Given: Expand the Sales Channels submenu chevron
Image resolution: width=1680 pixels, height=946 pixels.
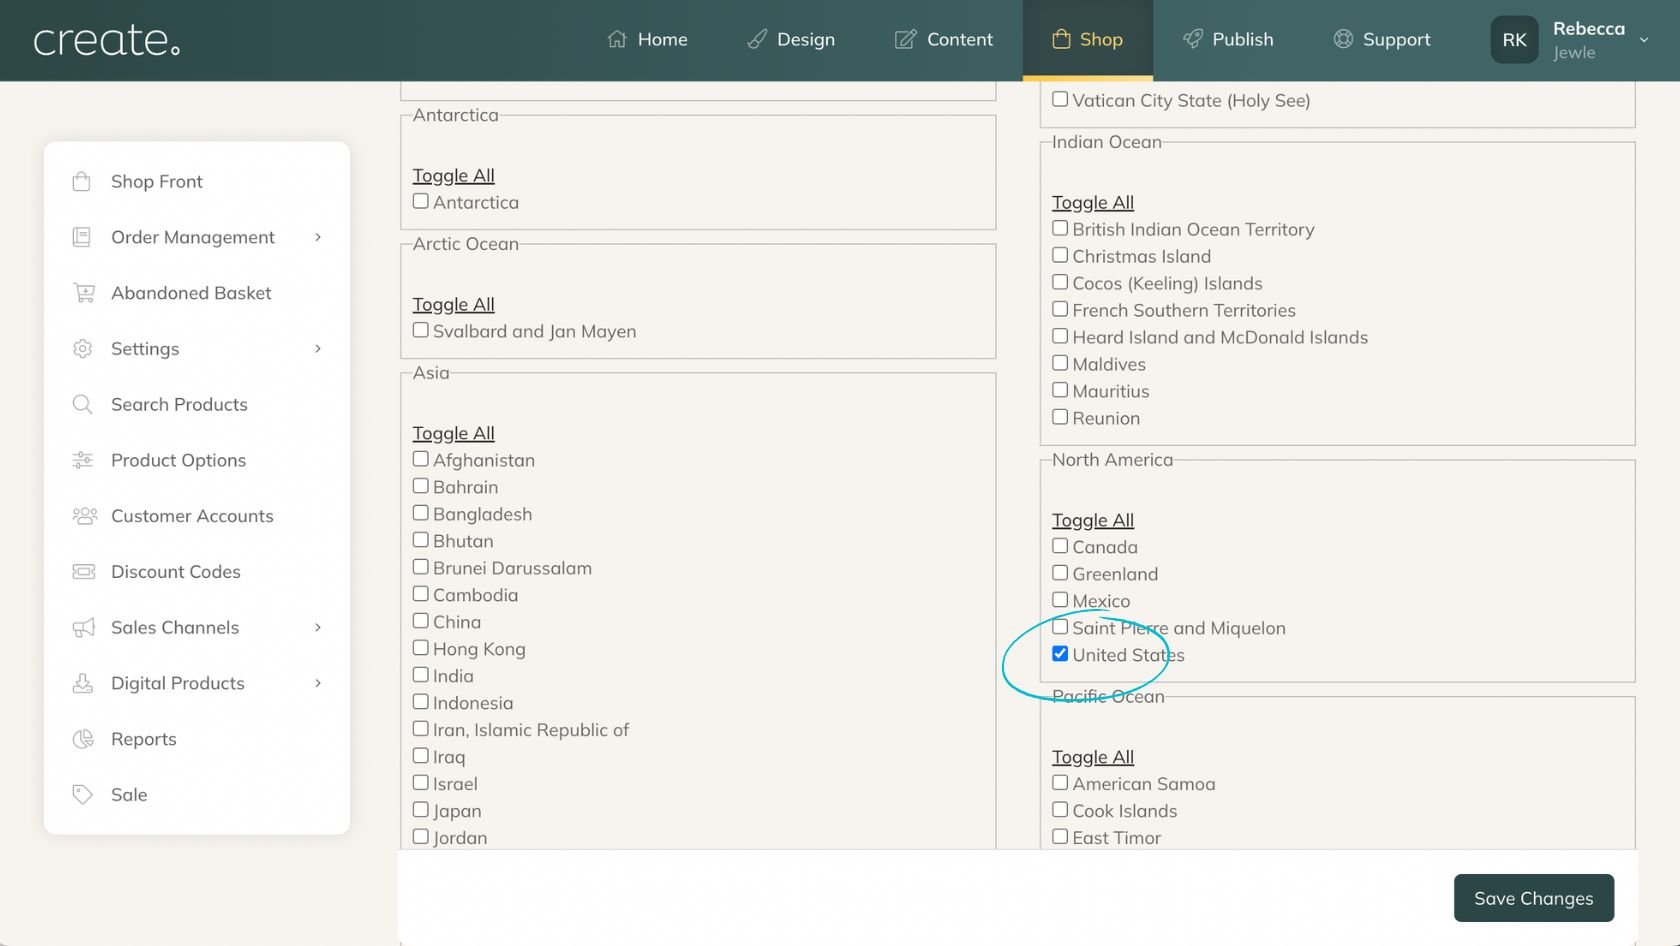Looking at the screenshot, I should tap(318, 628).
